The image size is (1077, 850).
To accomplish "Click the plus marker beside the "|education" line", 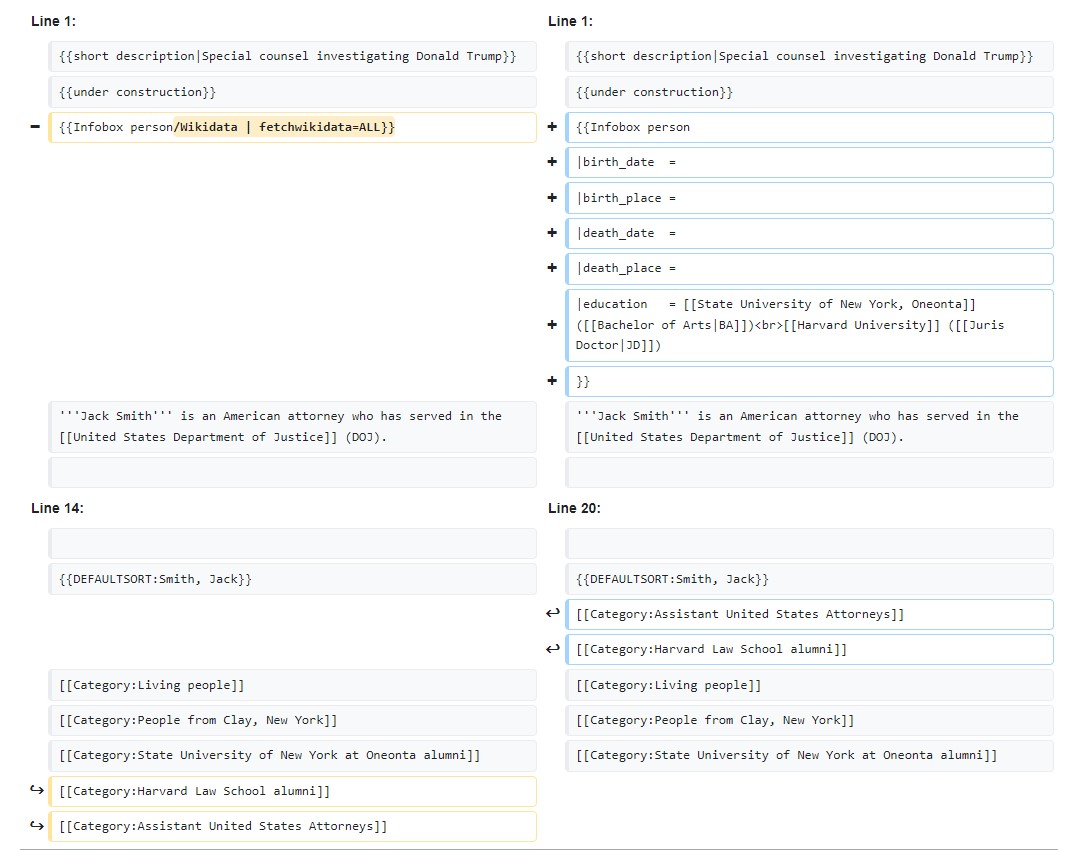I will click(x=552, y=325).
